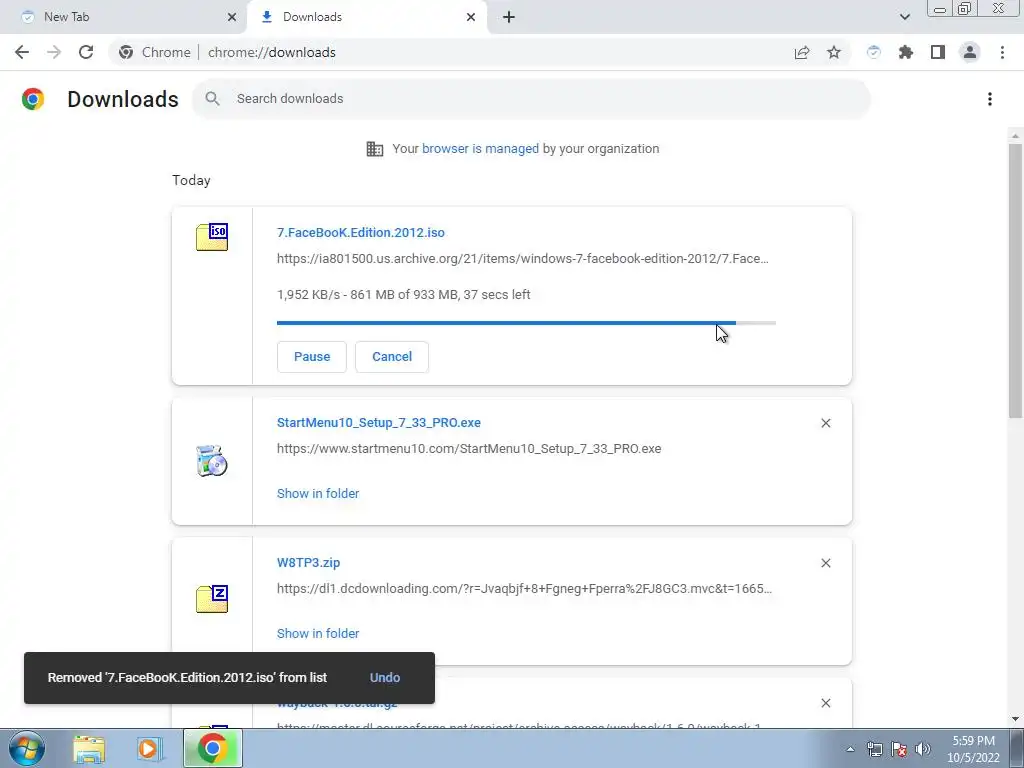Toggle the browser side panel icon
This screenshot has height=768, width=1024.
[x=938, y=52]
